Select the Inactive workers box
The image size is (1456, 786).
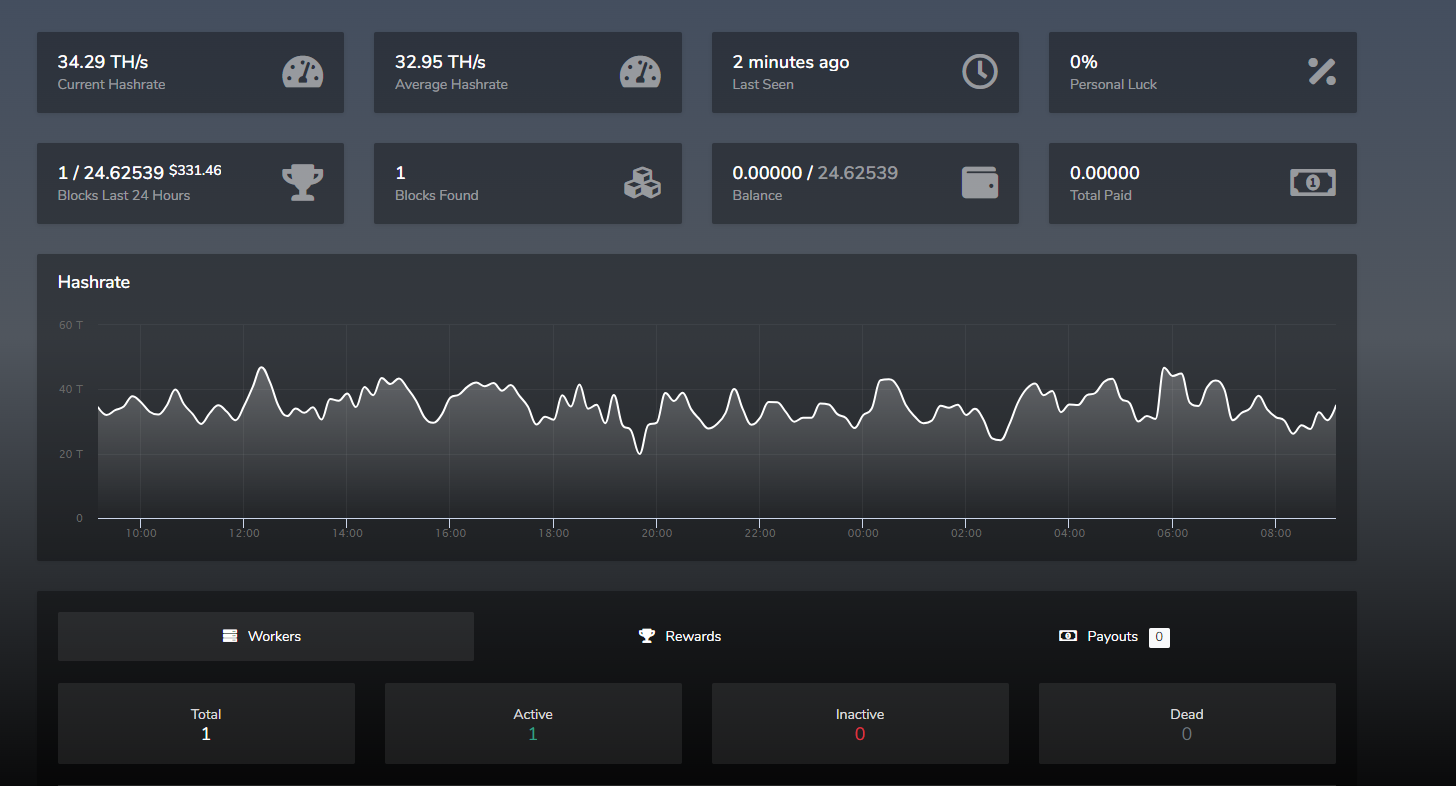coord(860,724)
